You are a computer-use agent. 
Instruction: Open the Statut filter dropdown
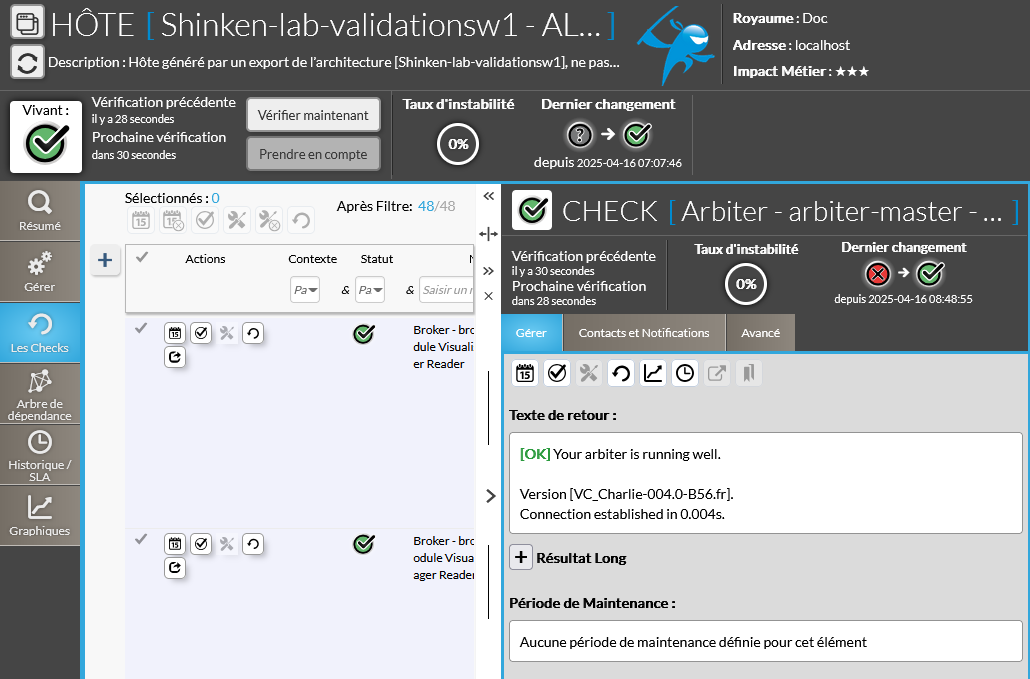370,290
